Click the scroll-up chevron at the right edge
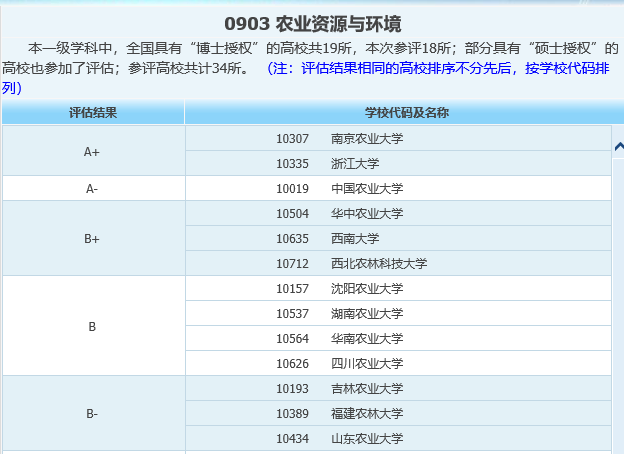624x454 pixels. (x=619, y=146)
